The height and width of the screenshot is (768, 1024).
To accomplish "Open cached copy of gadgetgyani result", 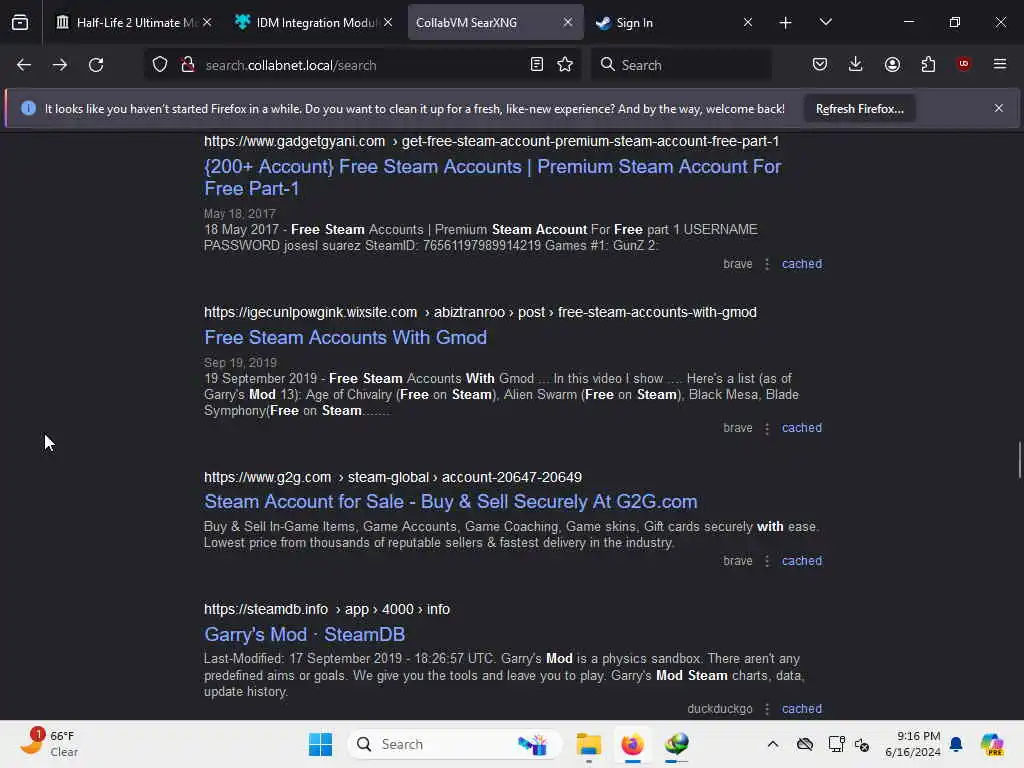I will (802, 264).
